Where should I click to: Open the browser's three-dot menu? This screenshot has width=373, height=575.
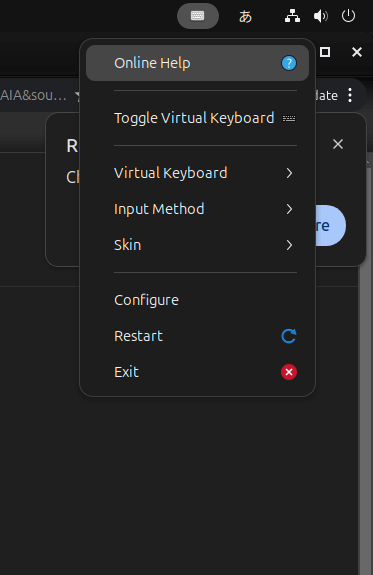point(350,95)
